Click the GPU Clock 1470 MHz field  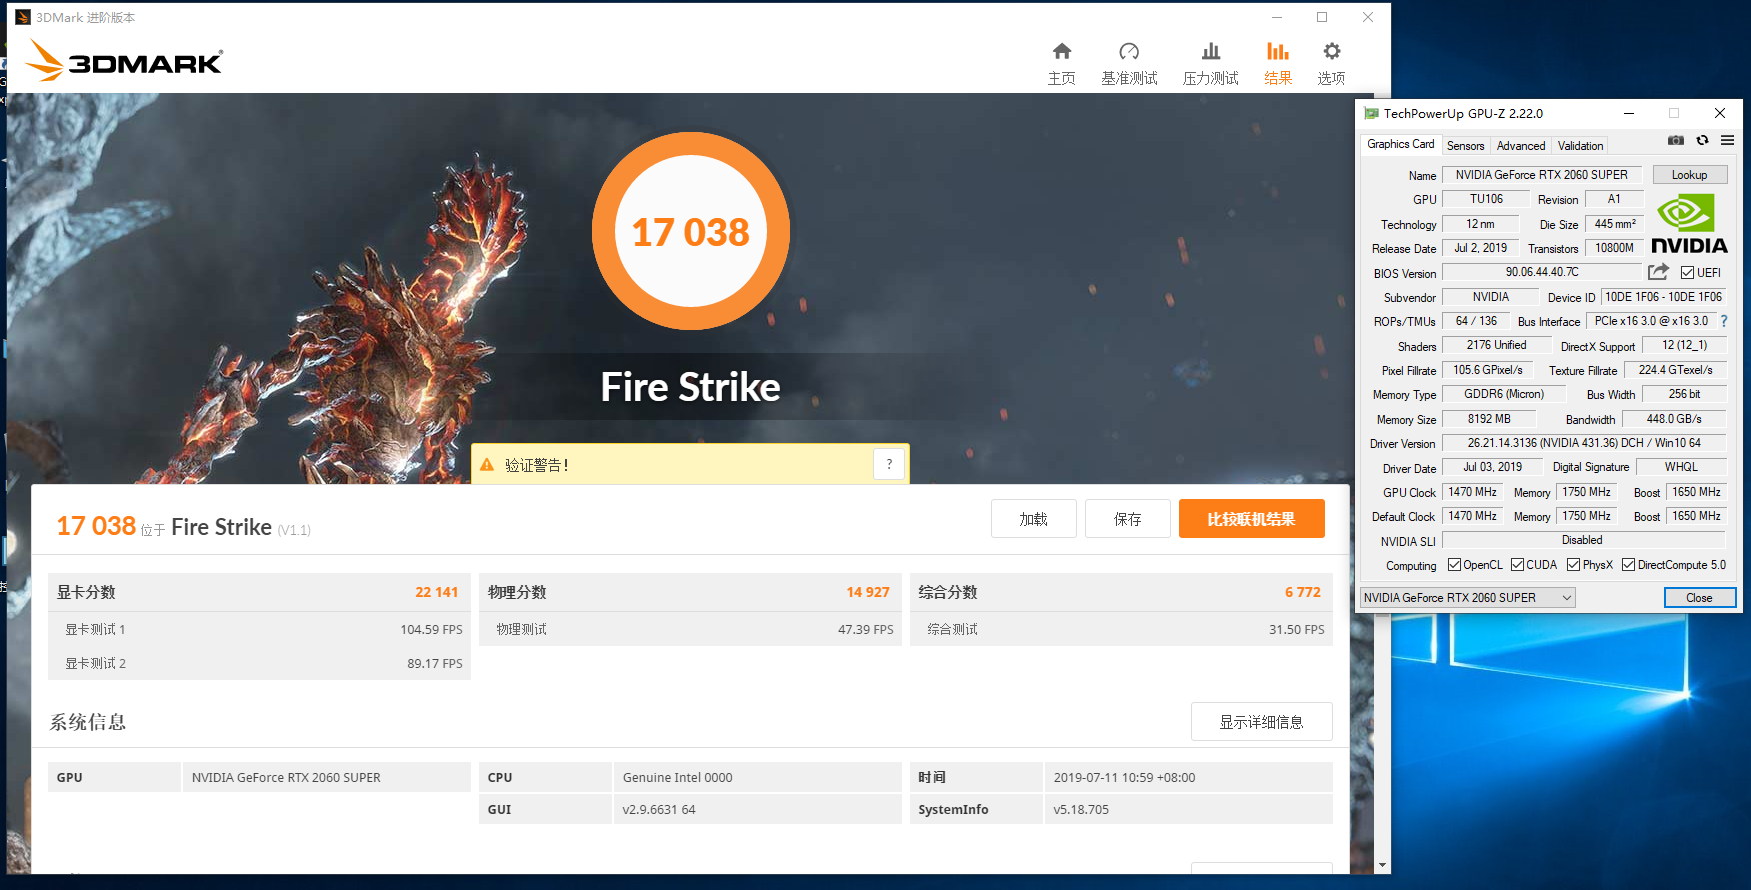pos(1472,492)
